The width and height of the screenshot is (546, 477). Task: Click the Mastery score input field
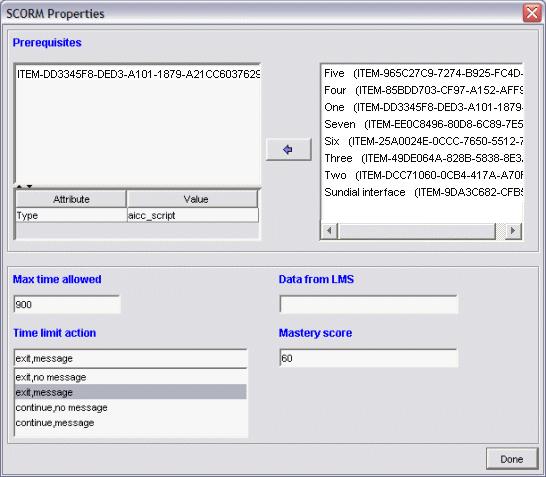368,358
